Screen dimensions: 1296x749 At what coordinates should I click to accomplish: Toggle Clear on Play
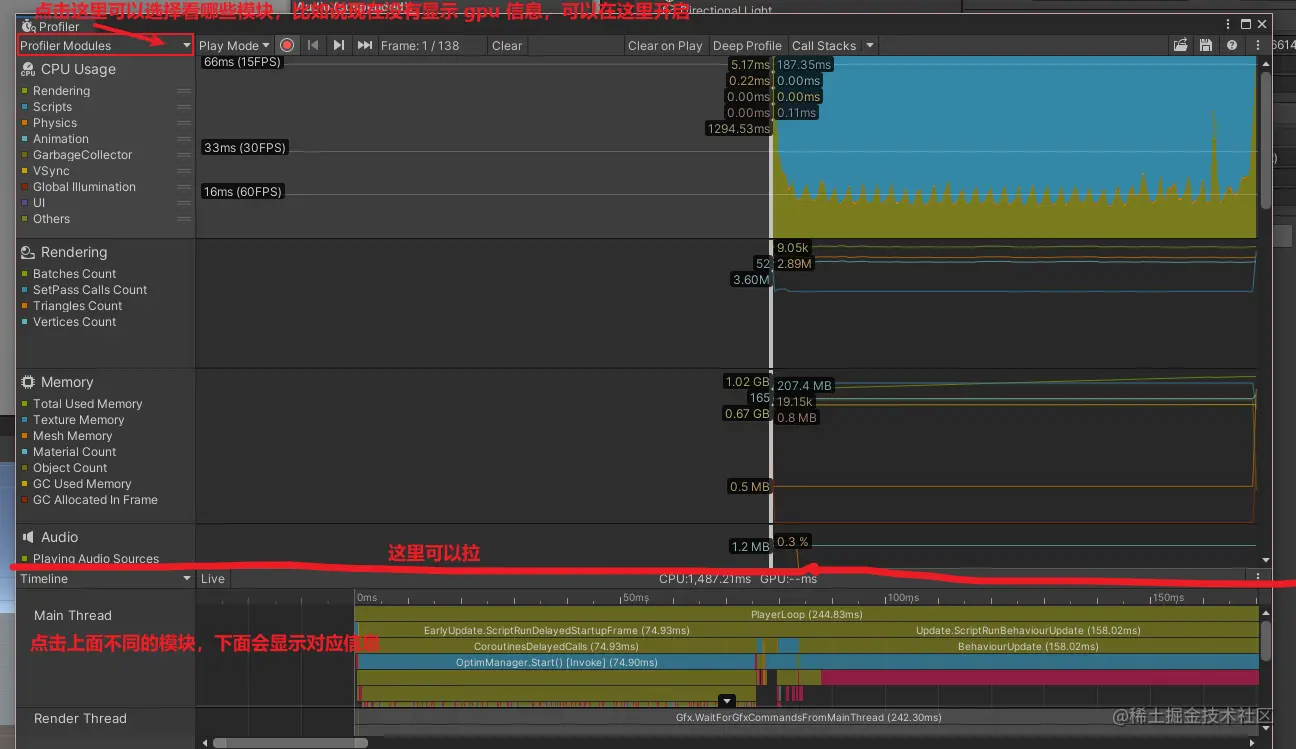[665, 45]
